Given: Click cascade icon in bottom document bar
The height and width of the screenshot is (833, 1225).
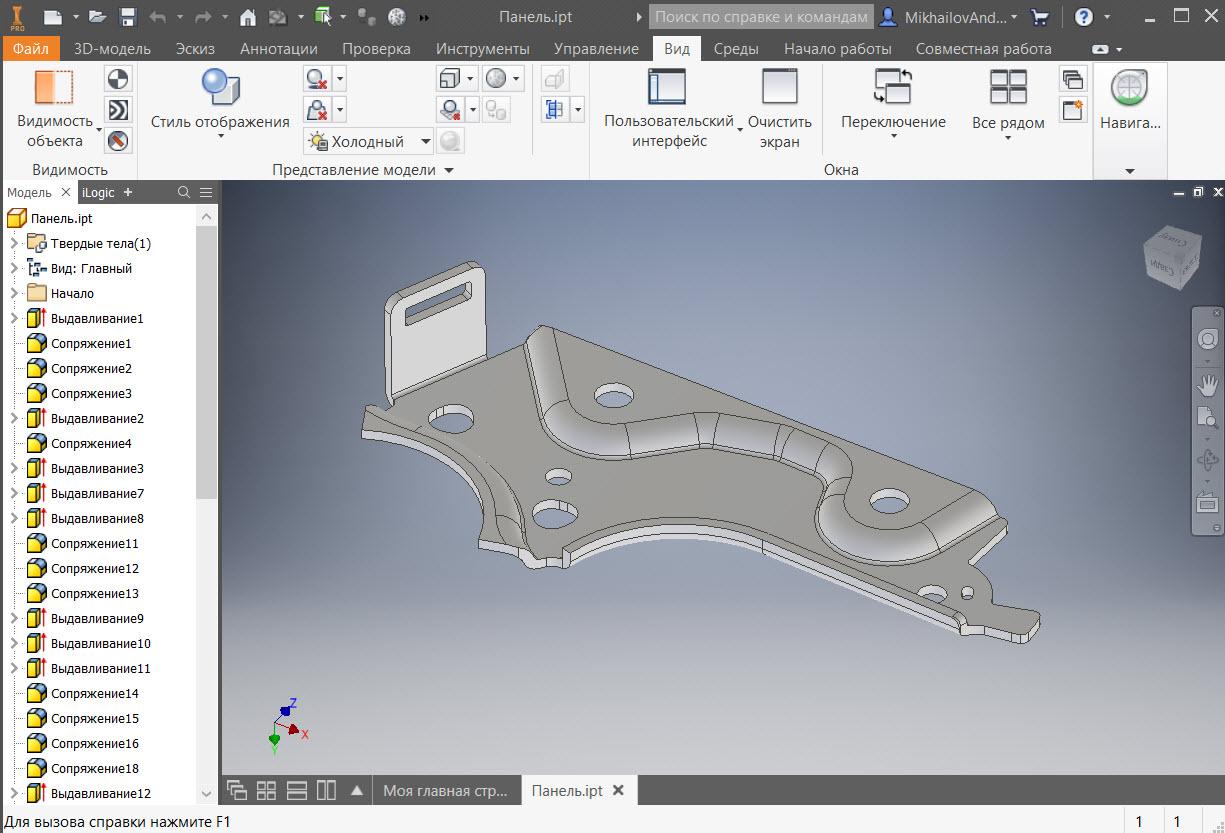Looking at the screenshot, I should pos(237,790).
